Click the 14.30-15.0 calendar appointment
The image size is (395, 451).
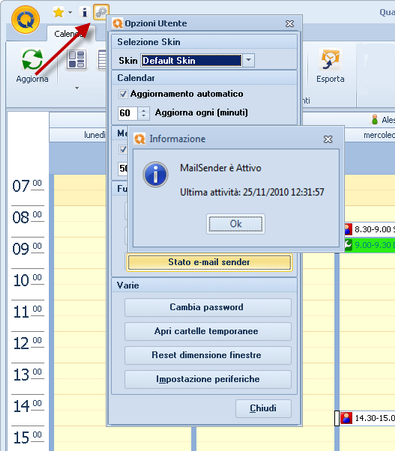click(368, 418)
